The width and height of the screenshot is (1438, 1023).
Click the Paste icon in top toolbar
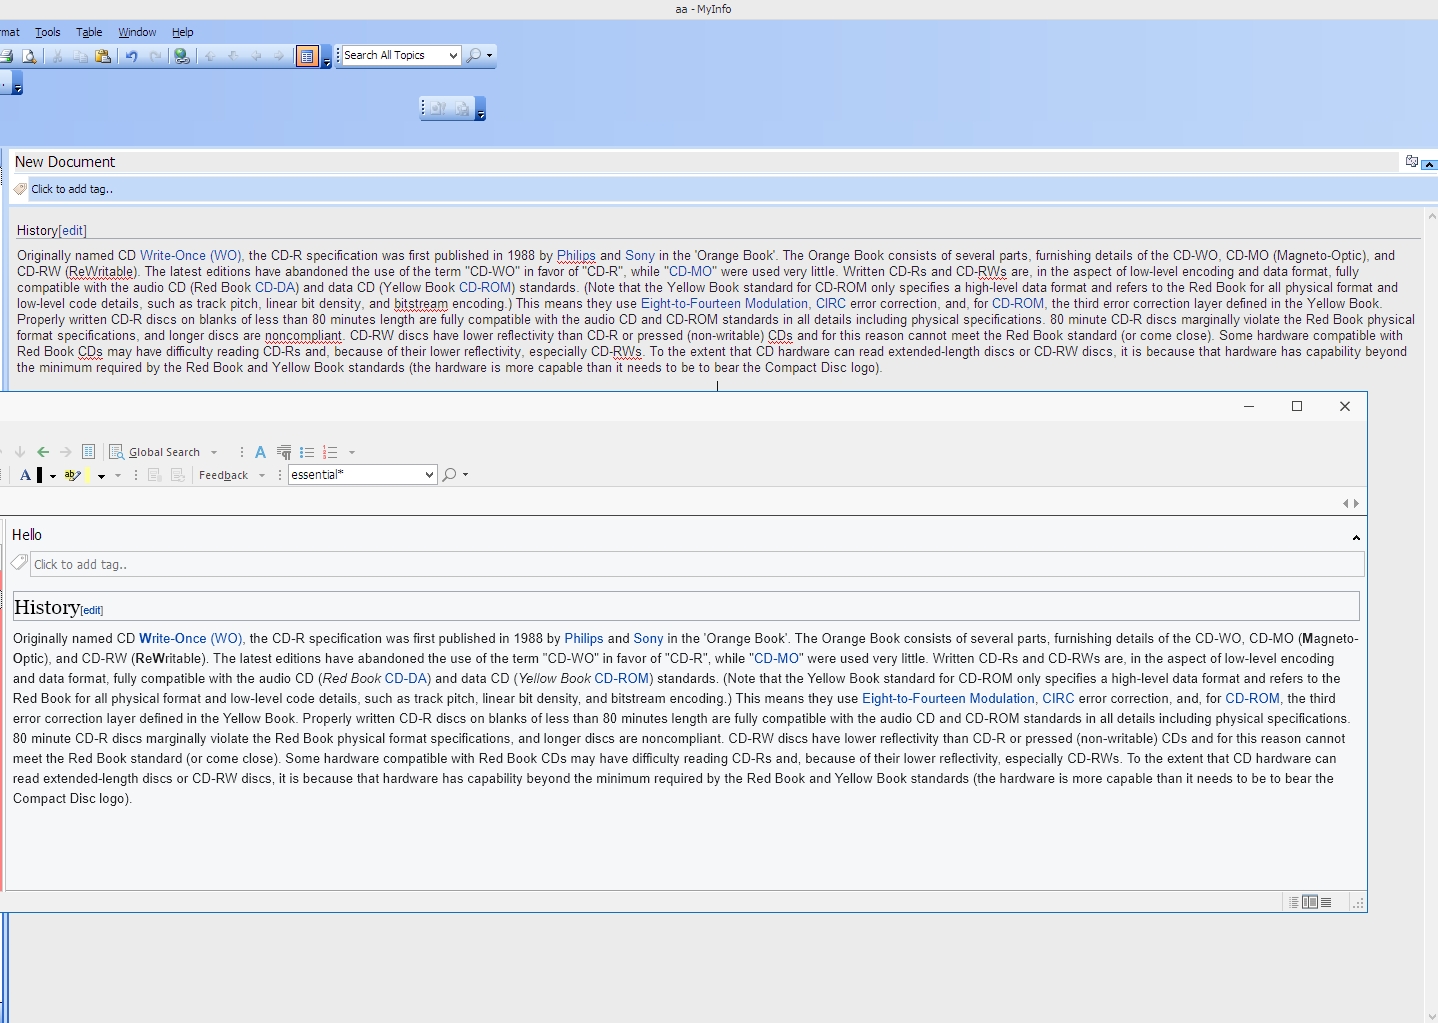(103, 56)
